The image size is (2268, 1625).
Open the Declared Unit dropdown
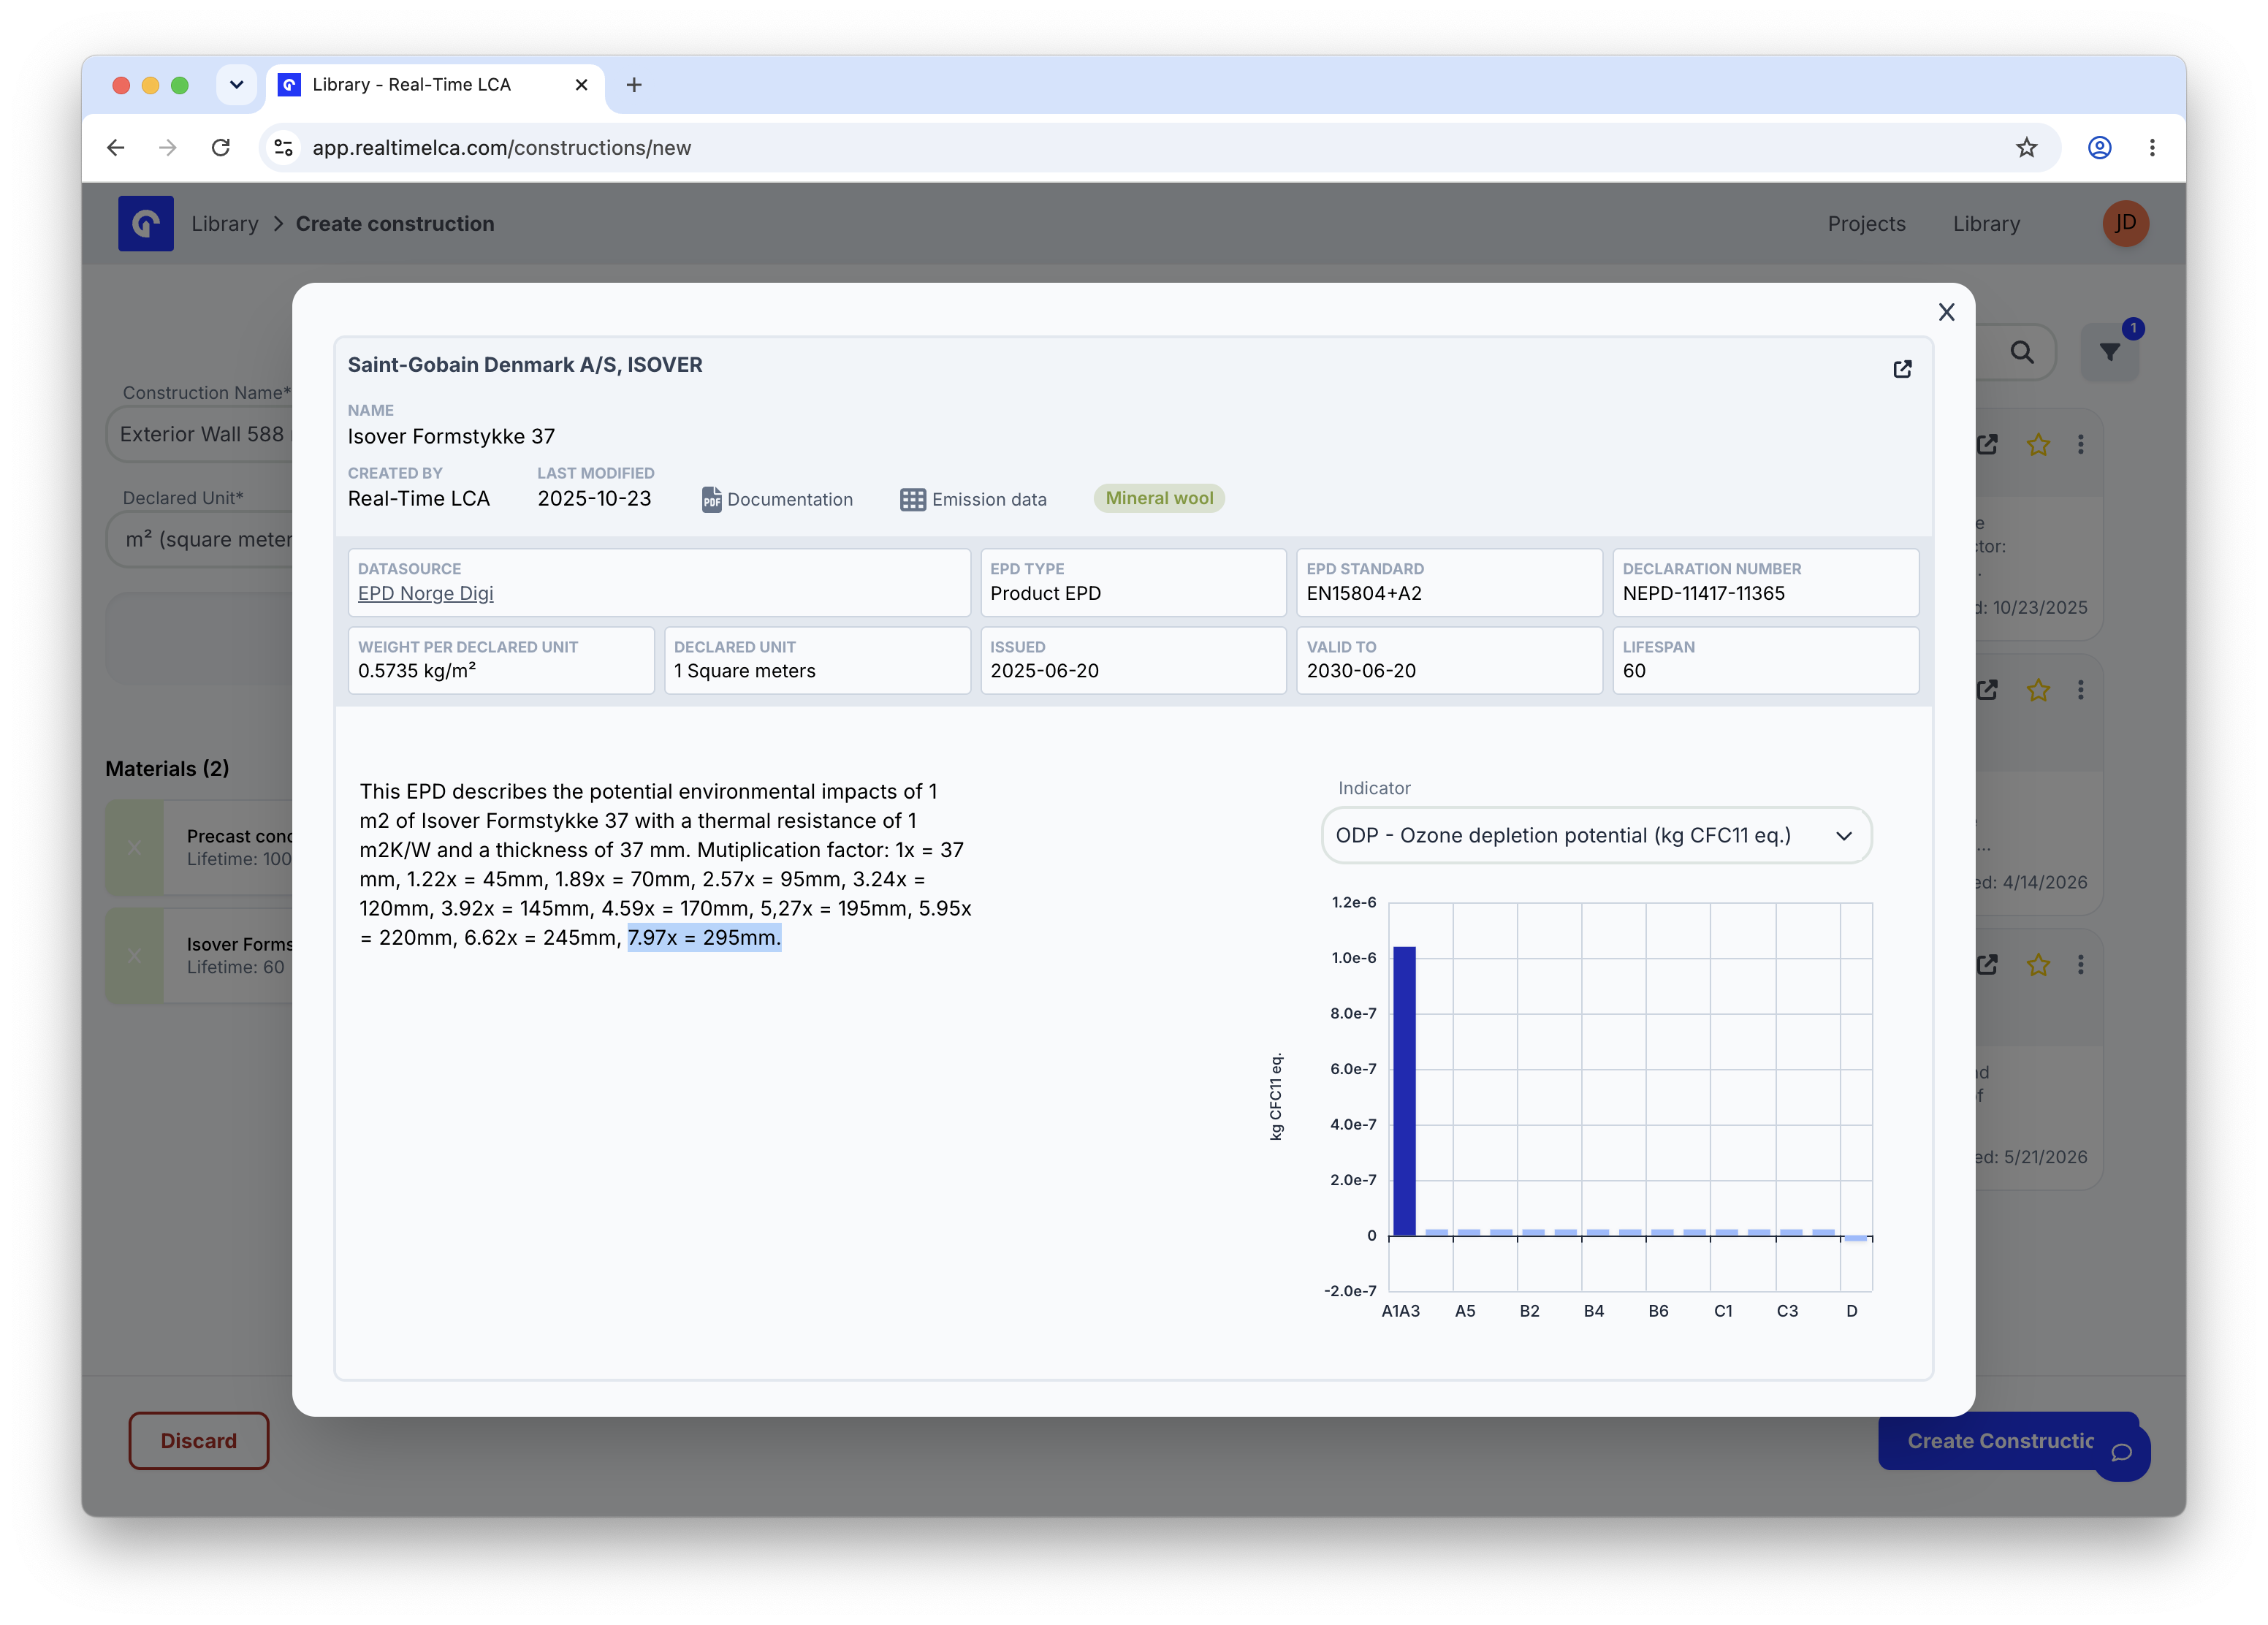tap(200, 540)
